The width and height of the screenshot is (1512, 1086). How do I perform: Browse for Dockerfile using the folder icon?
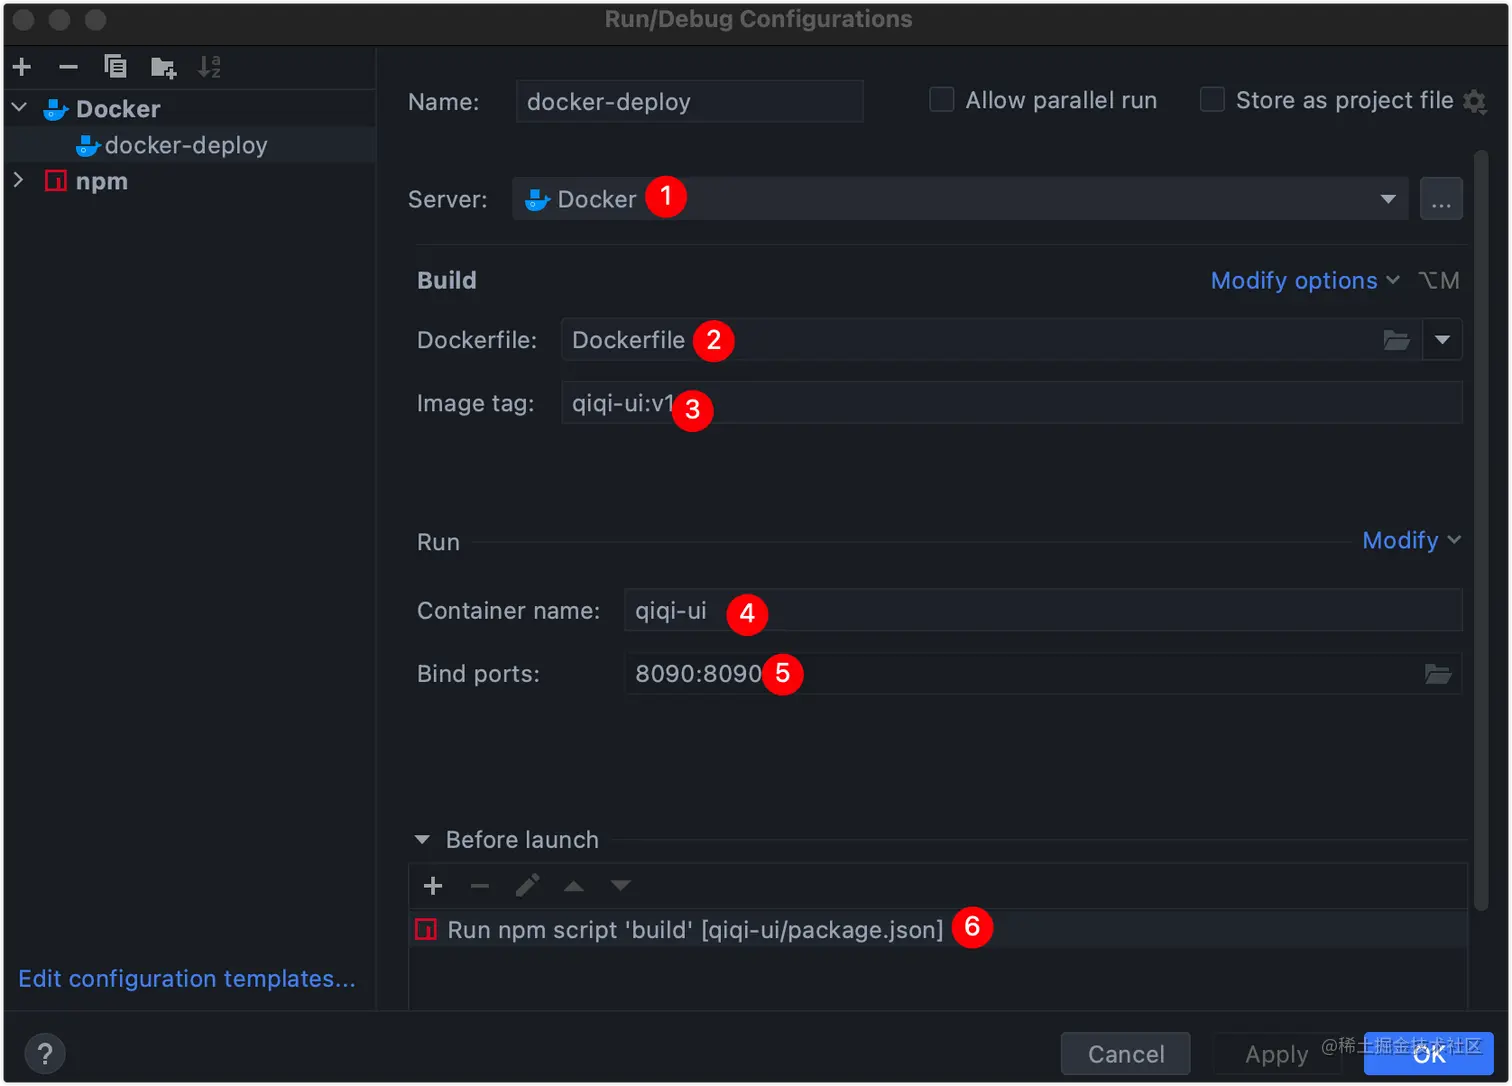(x=1397, y=340)
